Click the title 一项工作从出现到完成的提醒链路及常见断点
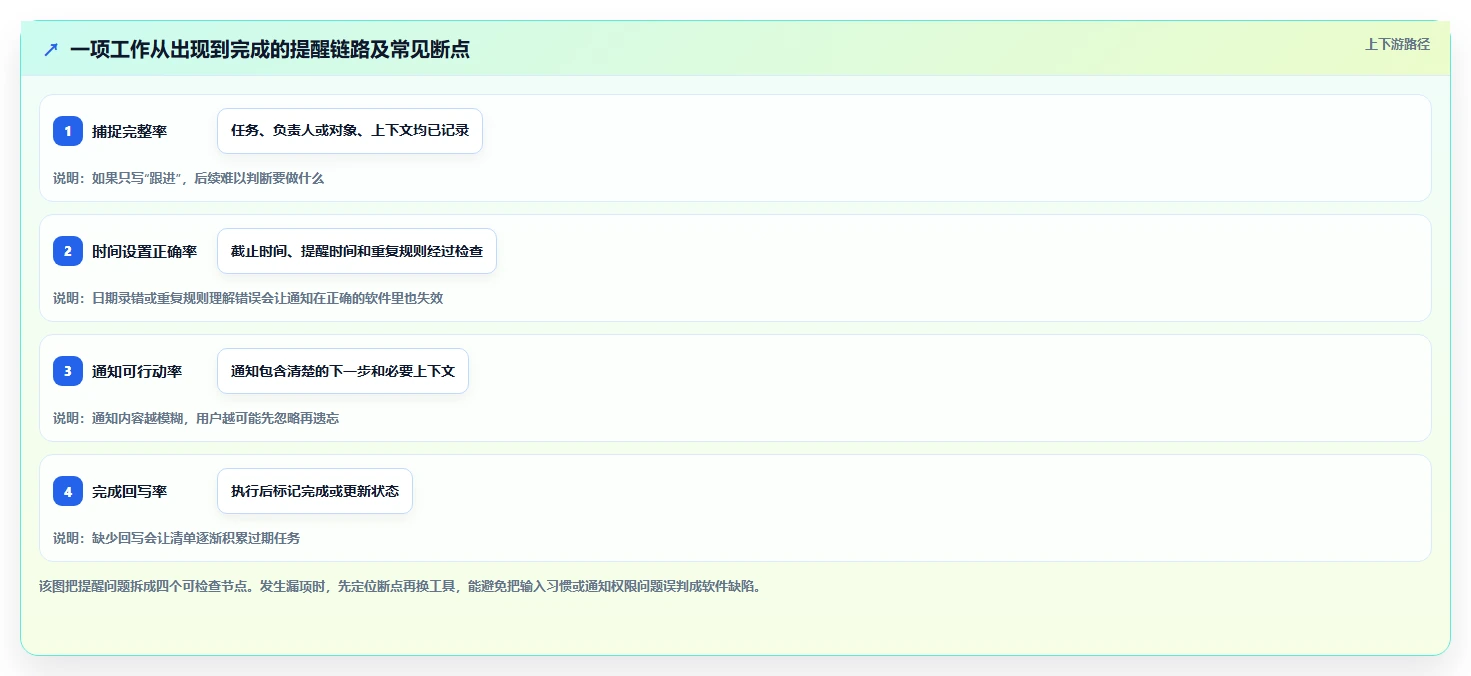This screenshot has width=1471, height=676. [x=270, y=49]
